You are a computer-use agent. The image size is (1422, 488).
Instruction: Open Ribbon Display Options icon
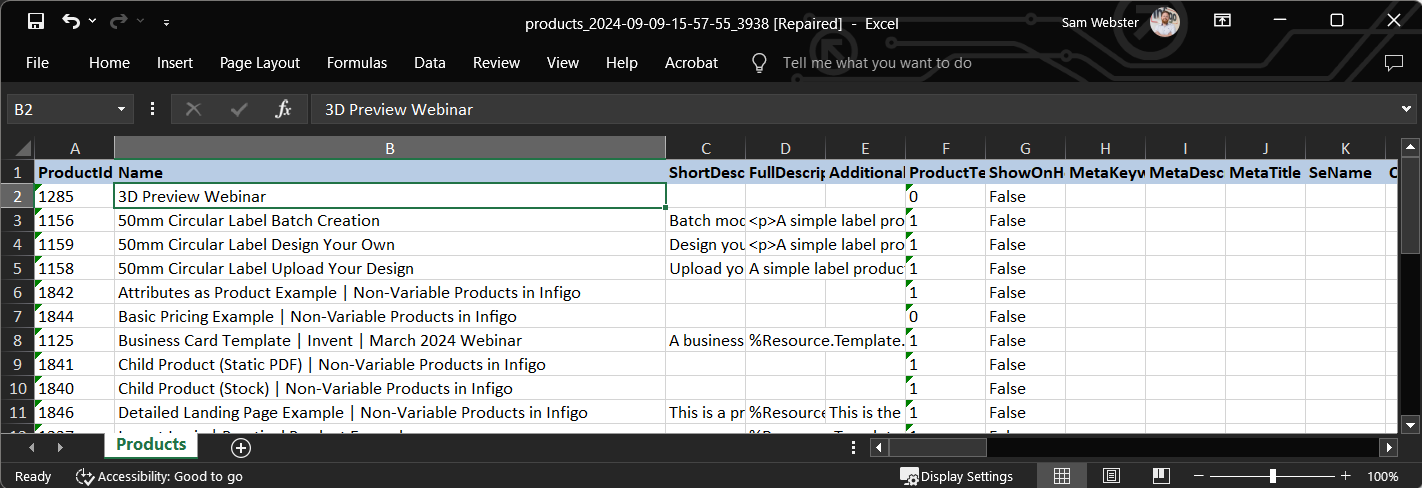tap(1222, 21)
